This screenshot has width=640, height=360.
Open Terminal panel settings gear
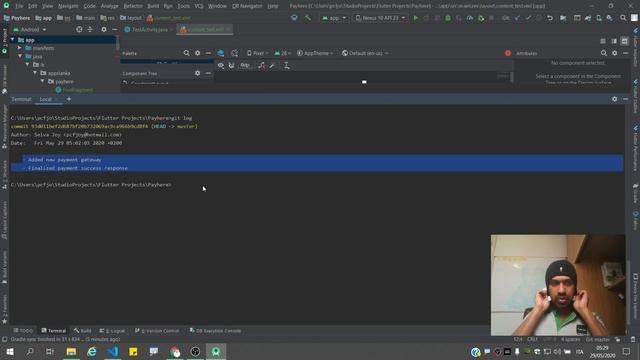pyautogui.click(x=615, y=99)
